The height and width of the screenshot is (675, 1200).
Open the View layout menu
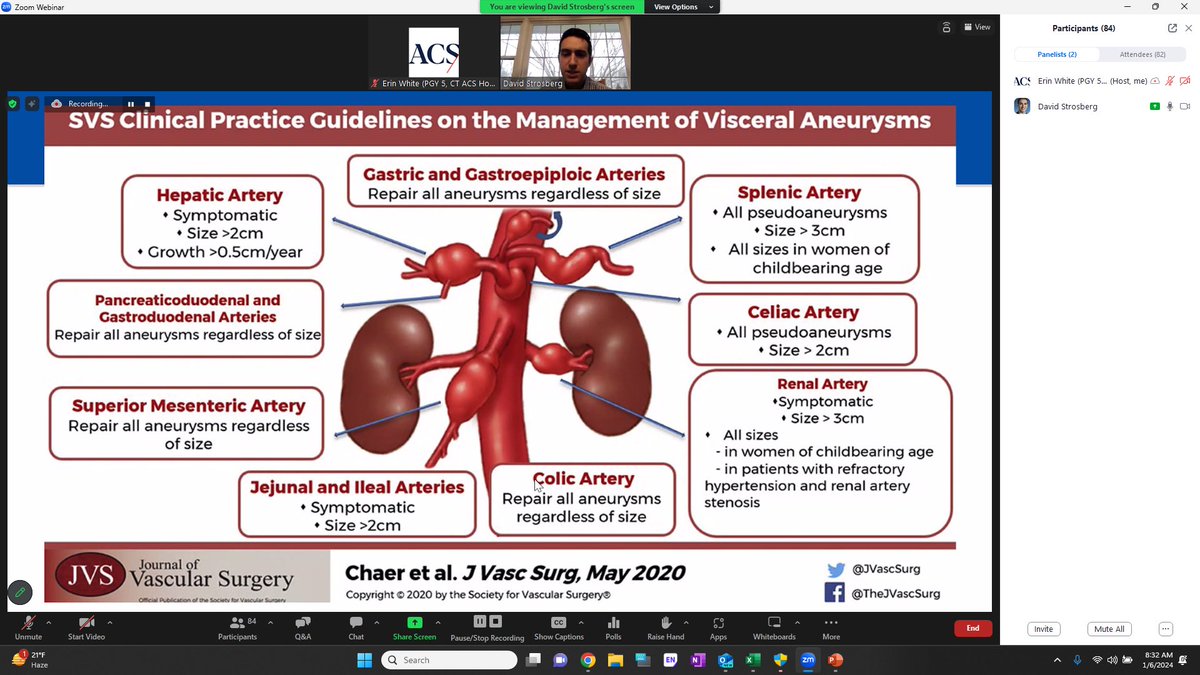point(976,27)
